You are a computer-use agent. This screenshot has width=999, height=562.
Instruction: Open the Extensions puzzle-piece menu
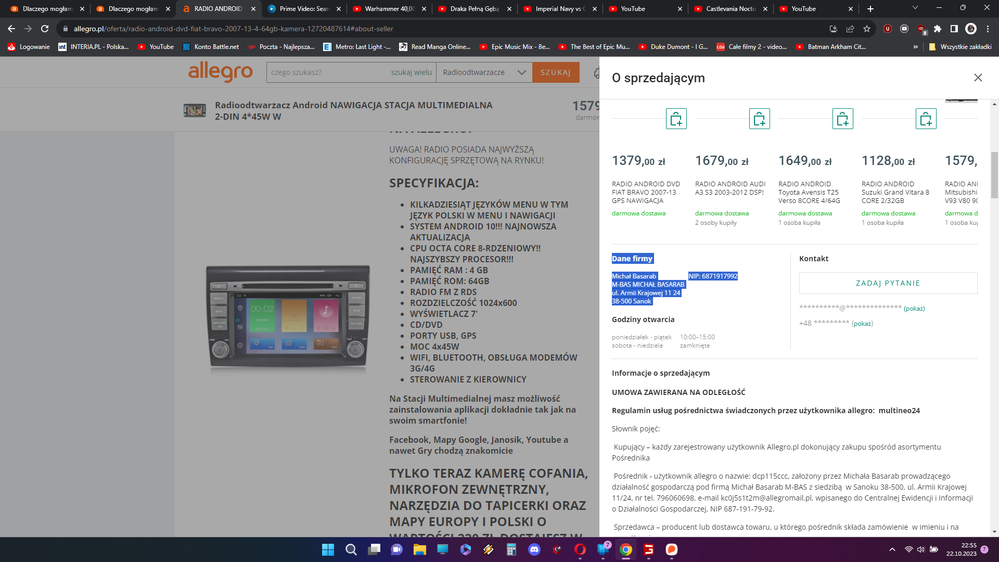[937, 29]
